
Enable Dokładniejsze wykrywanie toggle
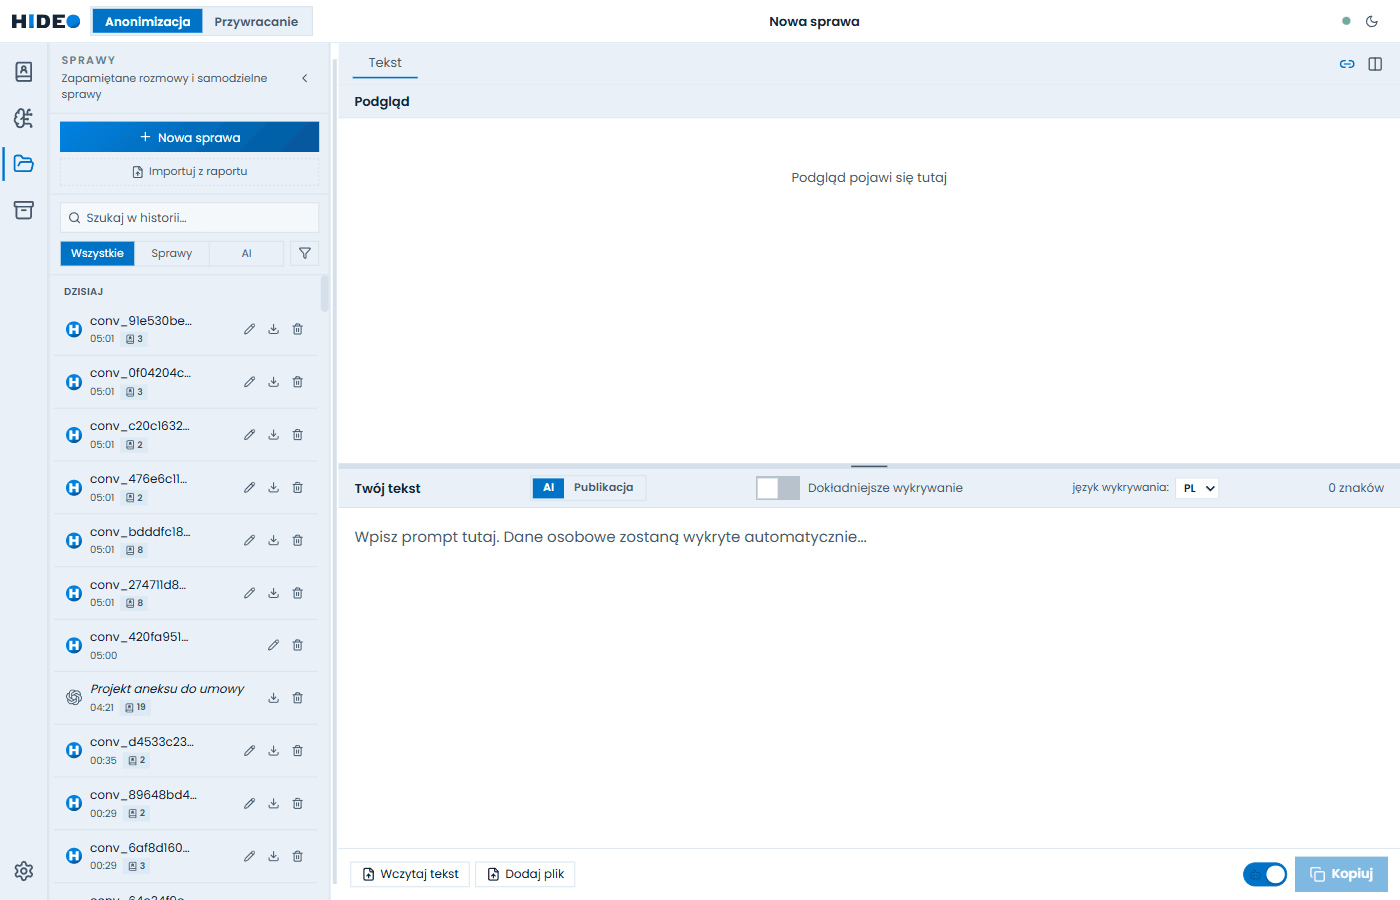click(778, 488)
